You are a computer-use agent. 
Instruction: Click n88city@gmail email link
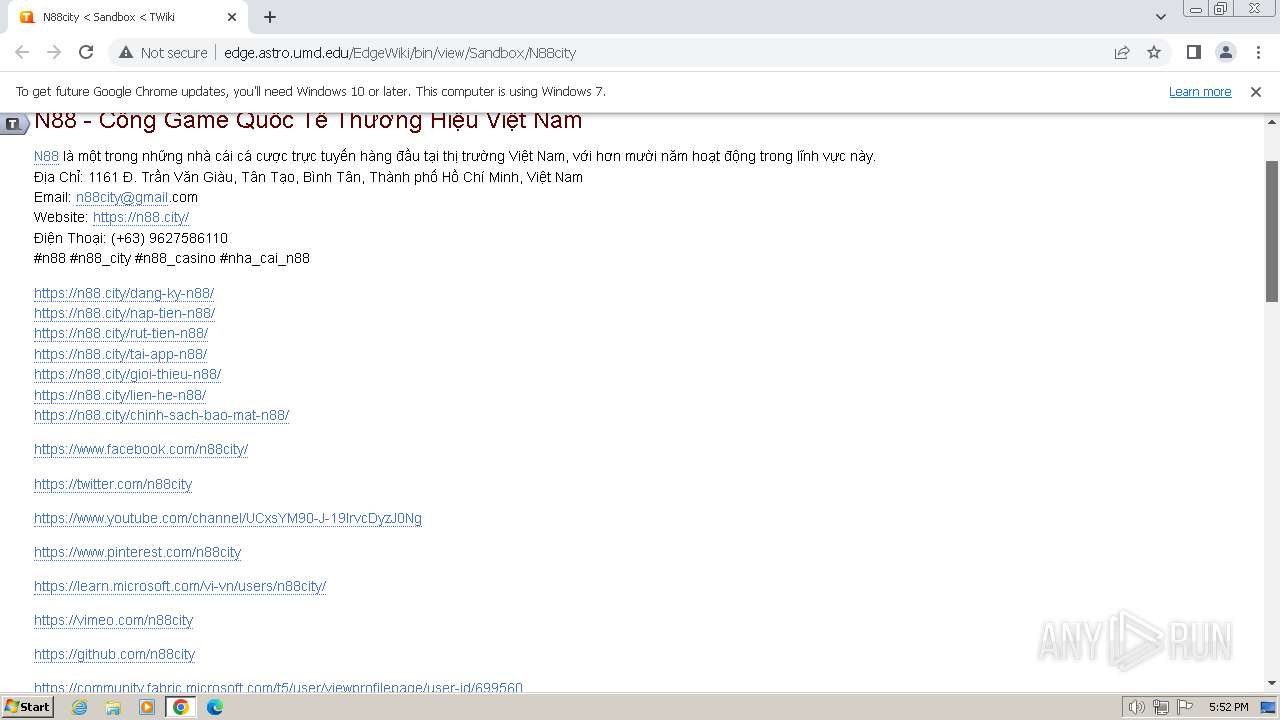tap(123, 197)
